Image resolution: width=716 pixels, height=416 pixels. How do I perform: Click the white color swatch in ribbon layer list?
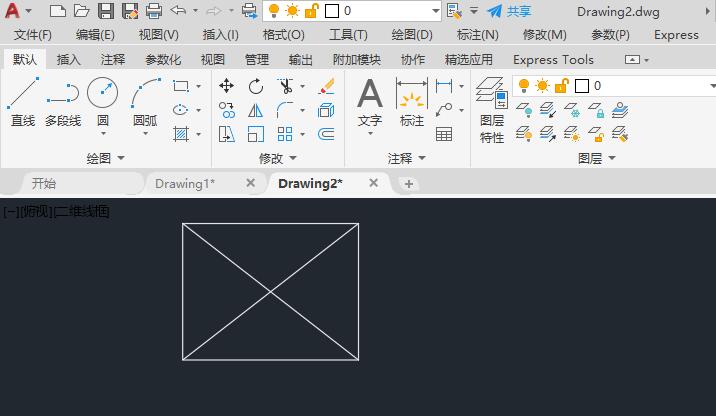click(x=582, y=86)
